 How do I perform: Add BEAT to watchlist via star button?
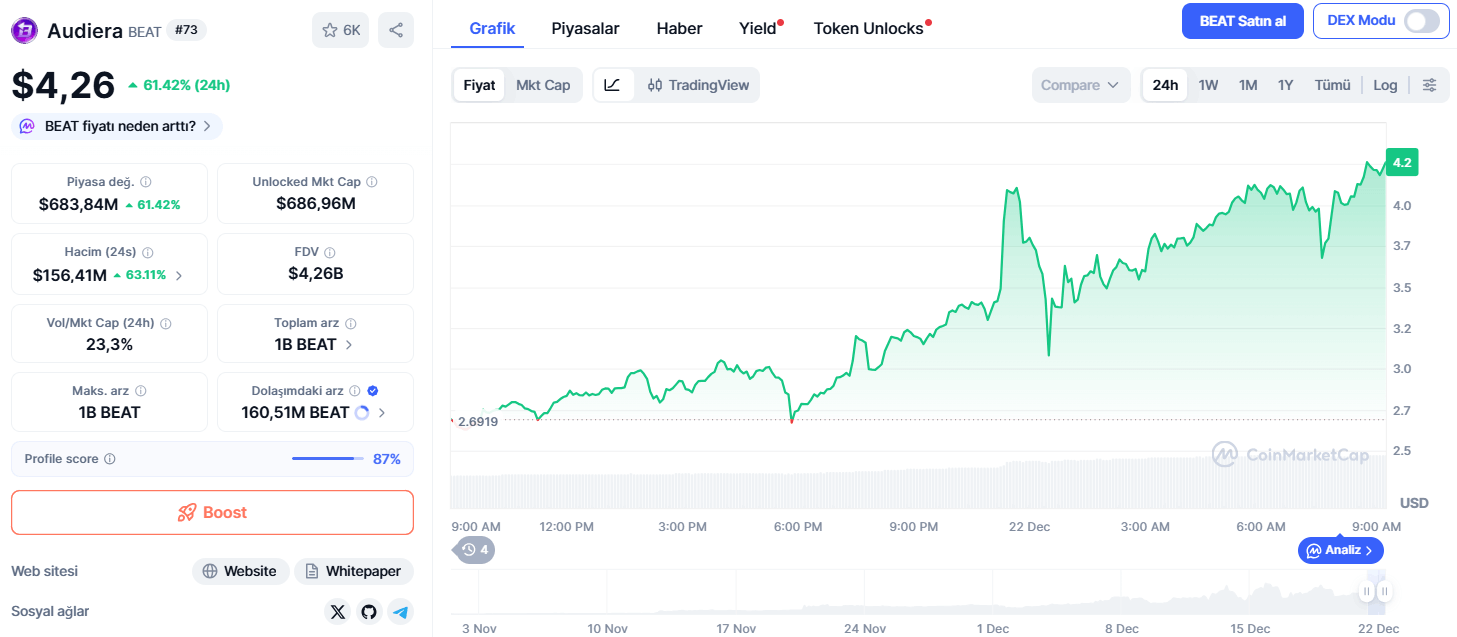[340, 30]
